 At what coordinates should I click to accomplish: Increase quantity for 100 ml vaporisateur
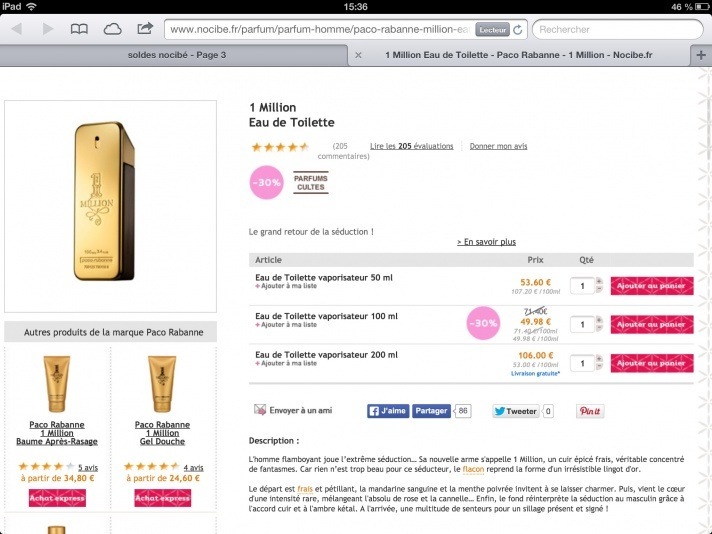tap(599, 320)
